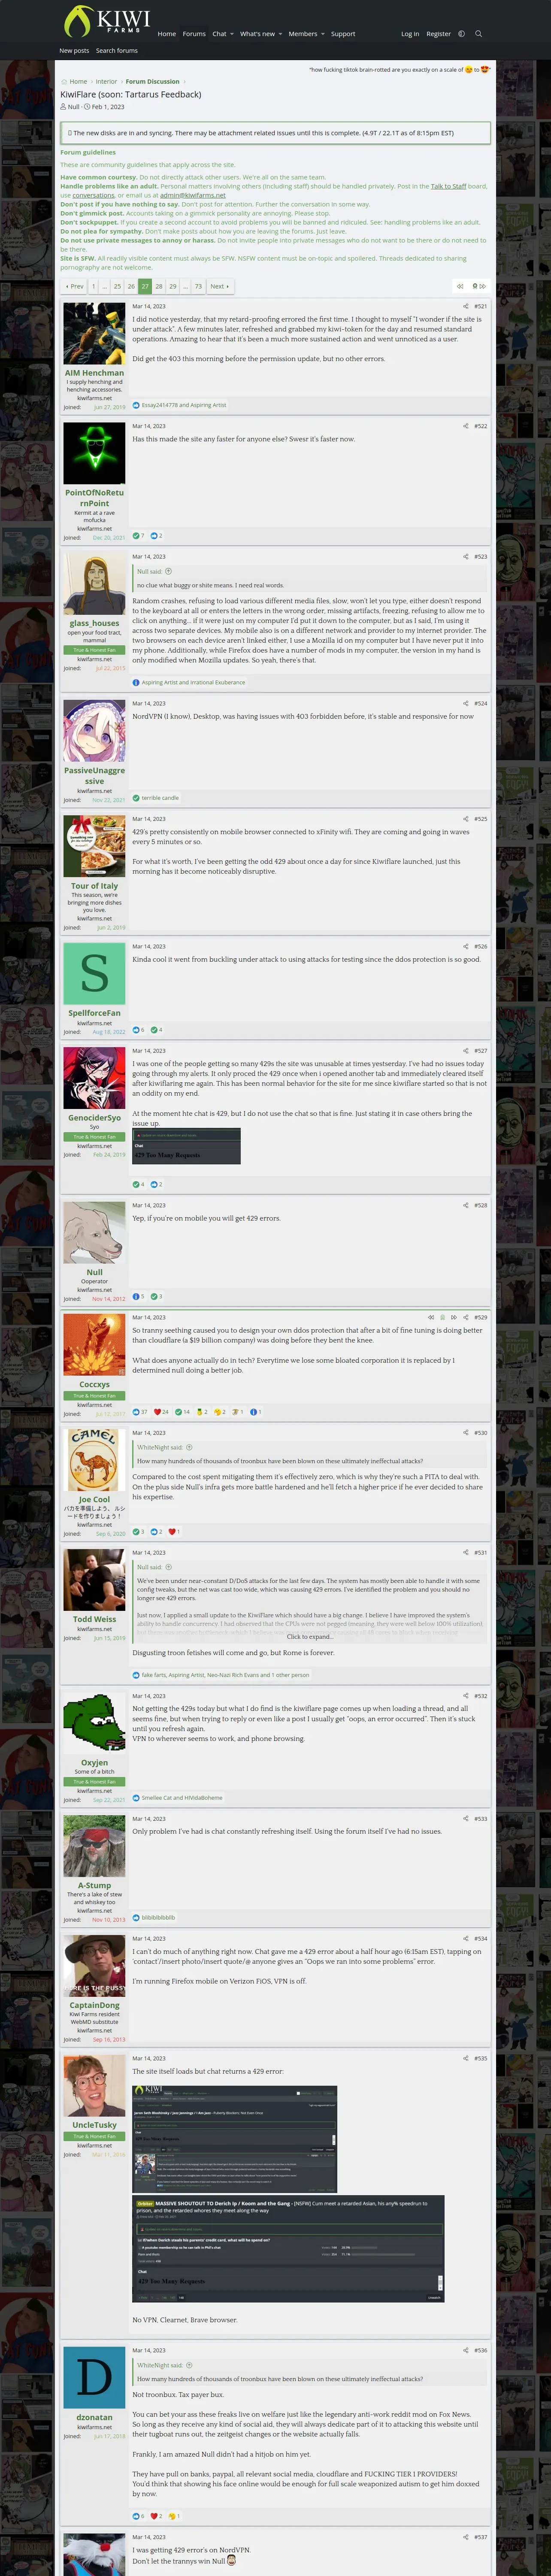Image resolution: width=551 pixels, height=2576 pixels.
Task: Click to expand the quote in post #531
Action: pyautogui.click(x=309, y=1636)
